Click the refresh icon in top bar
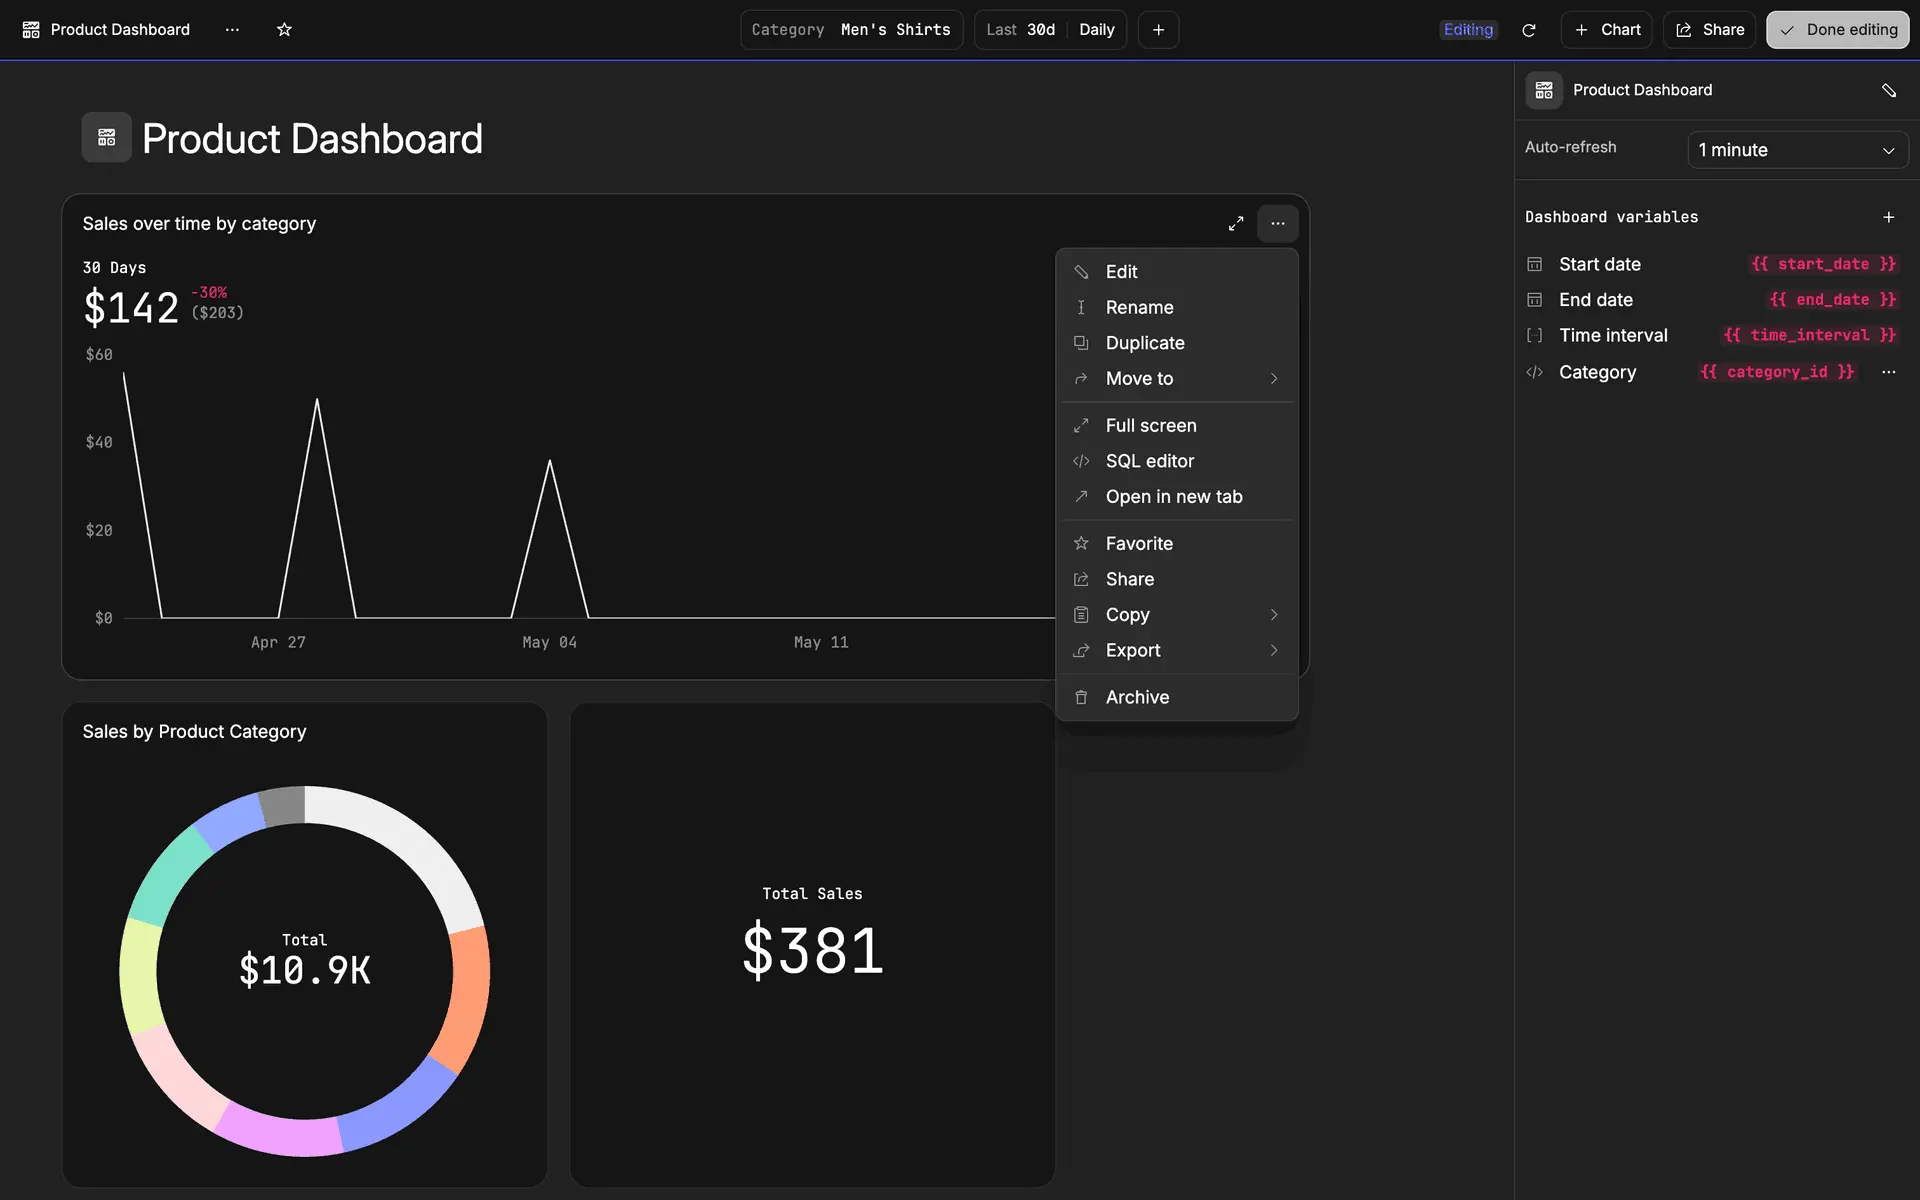The image size is (1920, 1200). click(1528, 30)
